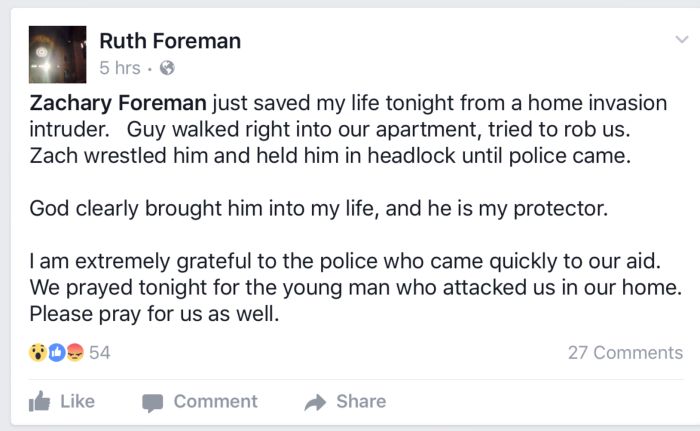700x431 pixels.
Task: Click the Ruth Foreman author name
Action: (170, 41)
